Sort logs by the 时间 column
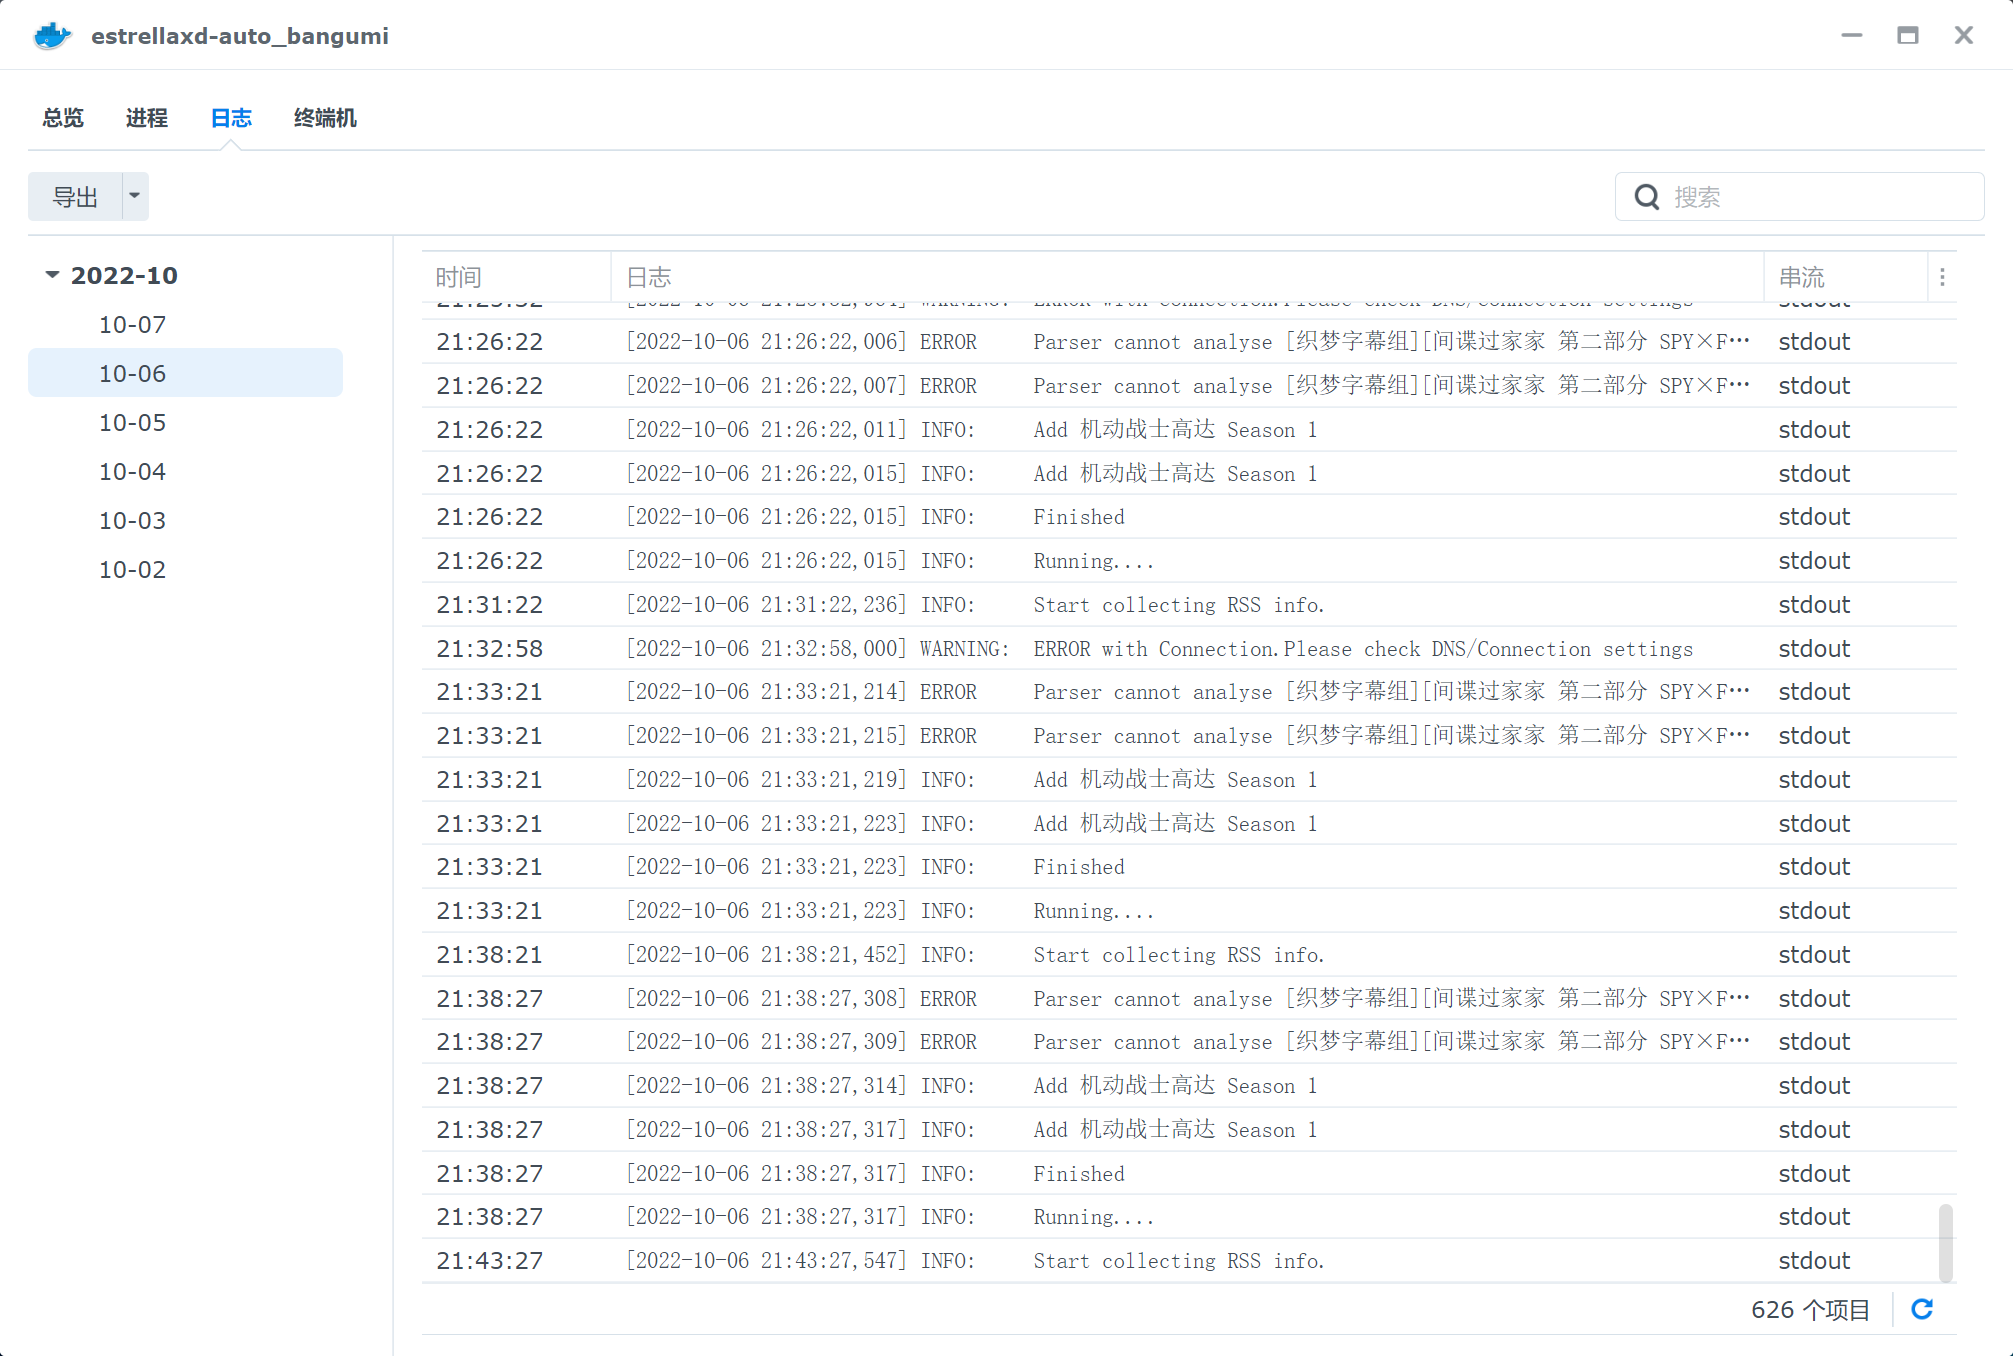Screen dimensions: 2013x1356 458,276
